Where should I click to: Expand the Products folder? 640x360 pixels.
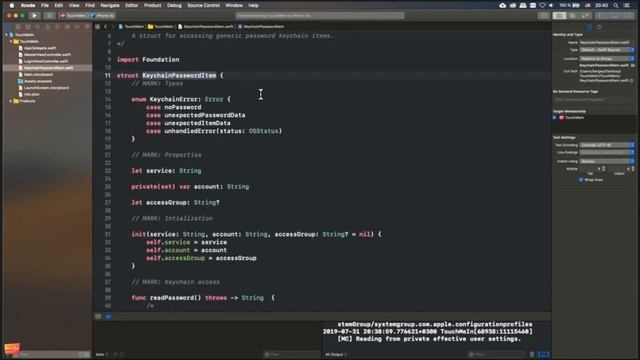11,101
